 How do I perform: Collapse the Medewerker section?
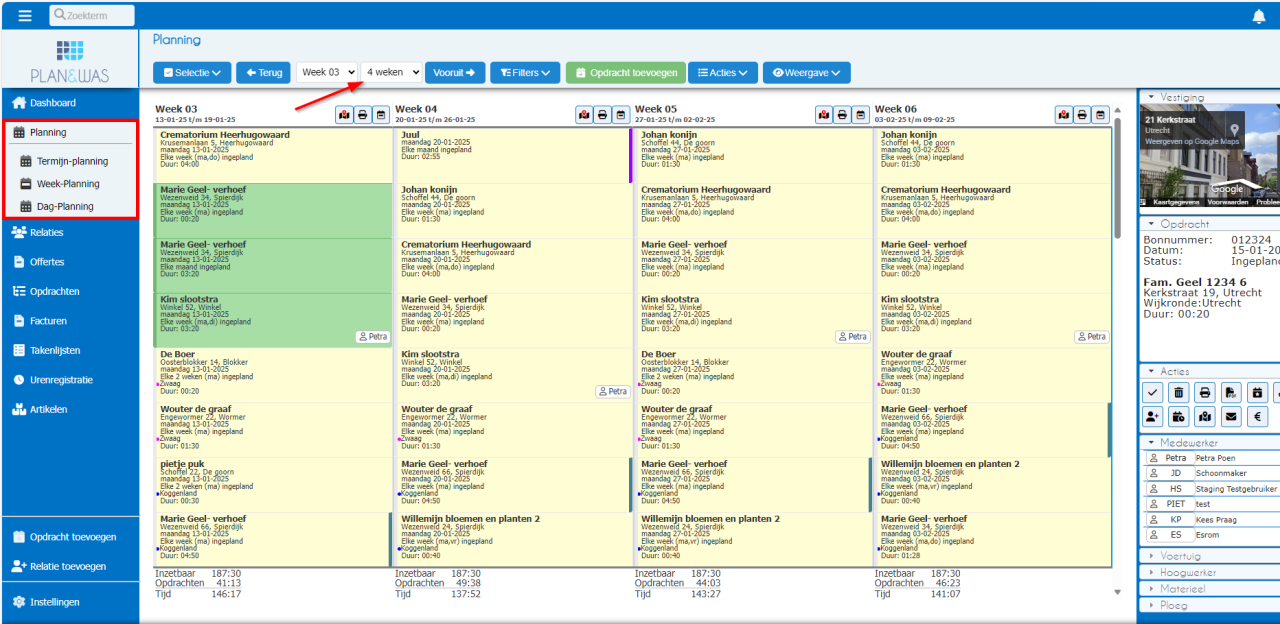tap(1209, 442)
